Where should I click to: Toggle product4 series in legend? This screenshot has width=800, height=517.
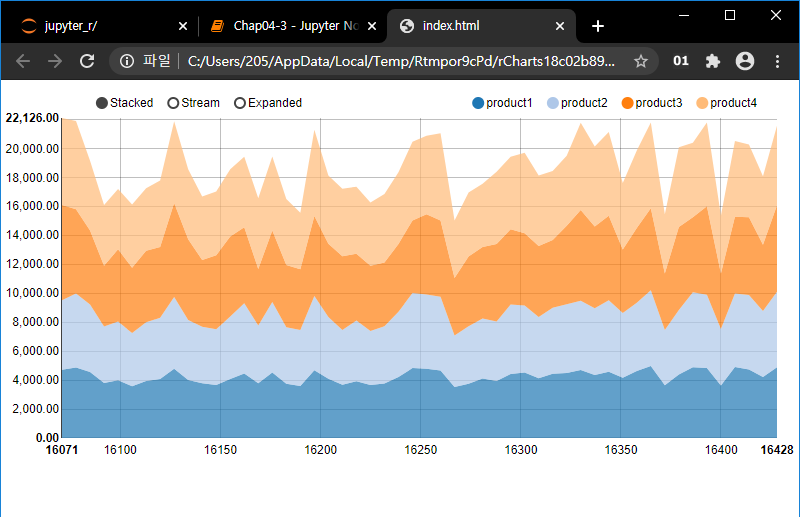pyautogui.click(x=727, y=103)
